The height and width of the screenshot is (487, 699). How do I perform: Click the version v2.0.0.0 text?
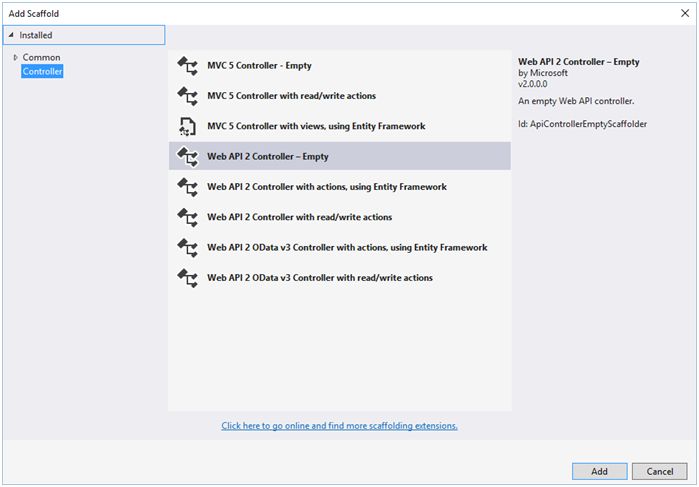point(533,84)
